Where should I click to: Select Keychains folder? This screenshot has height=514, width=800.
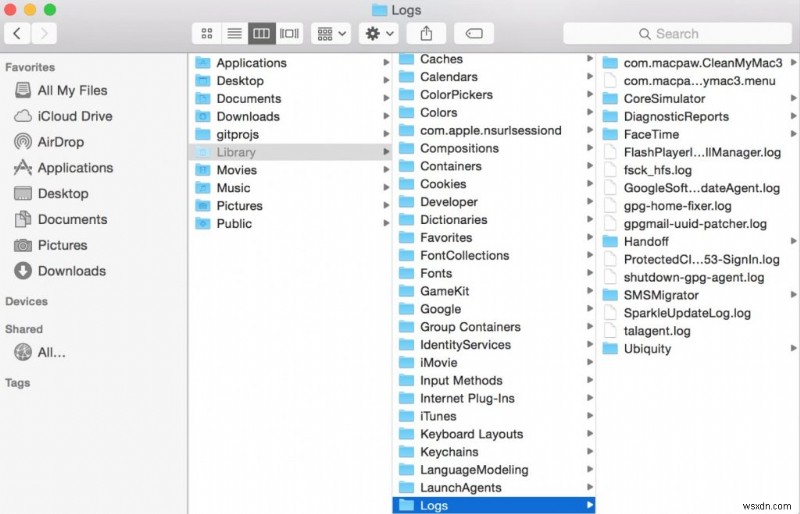[494, 452]
